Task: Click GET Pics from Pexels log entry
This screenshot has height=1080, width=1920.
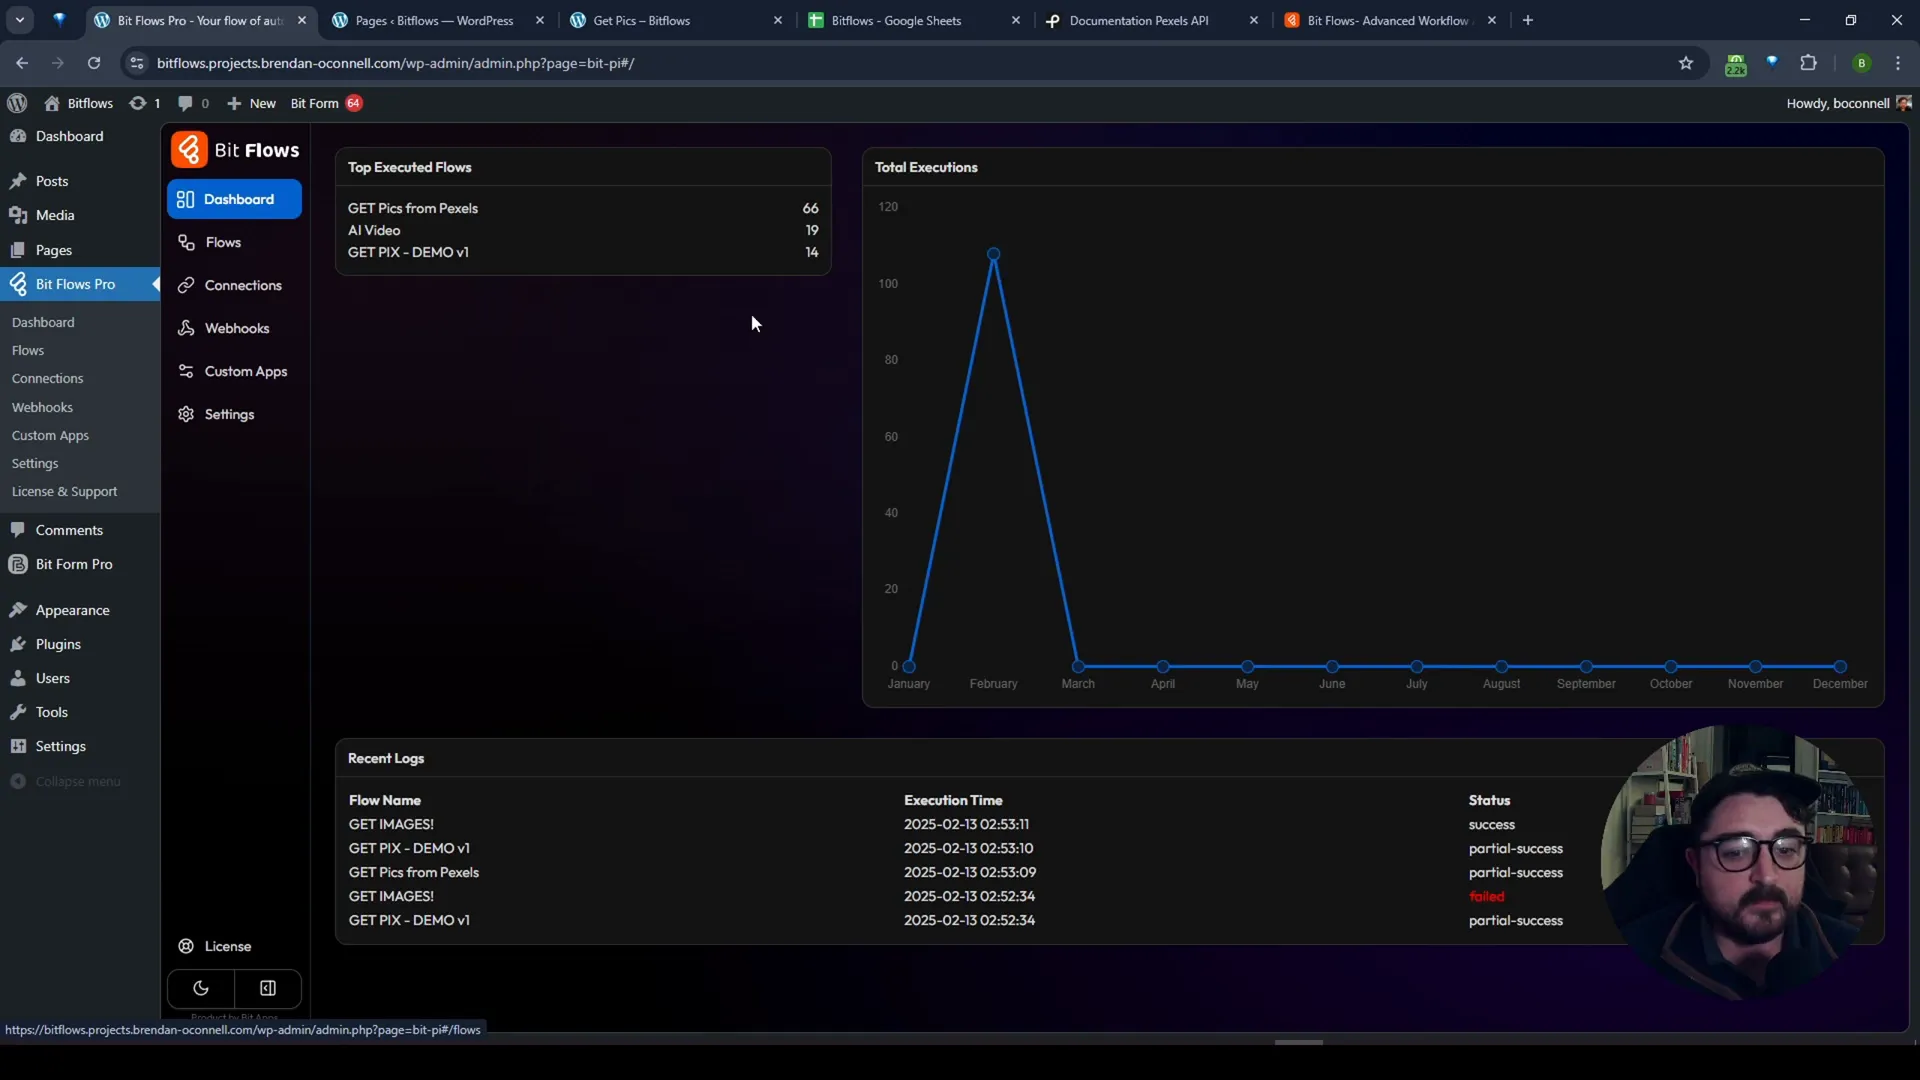Action: tap(414, 872)
